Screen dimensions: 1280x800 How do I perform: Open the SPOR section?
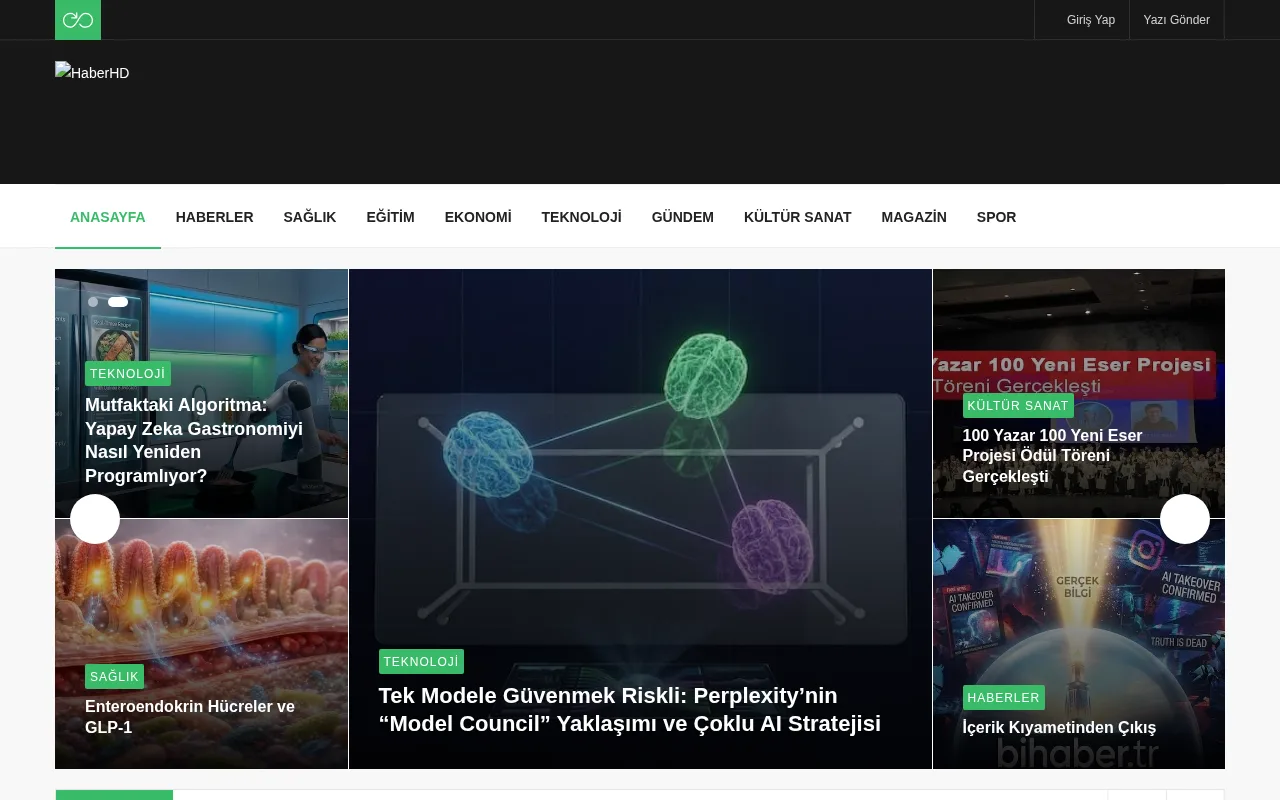click(996, 217)
